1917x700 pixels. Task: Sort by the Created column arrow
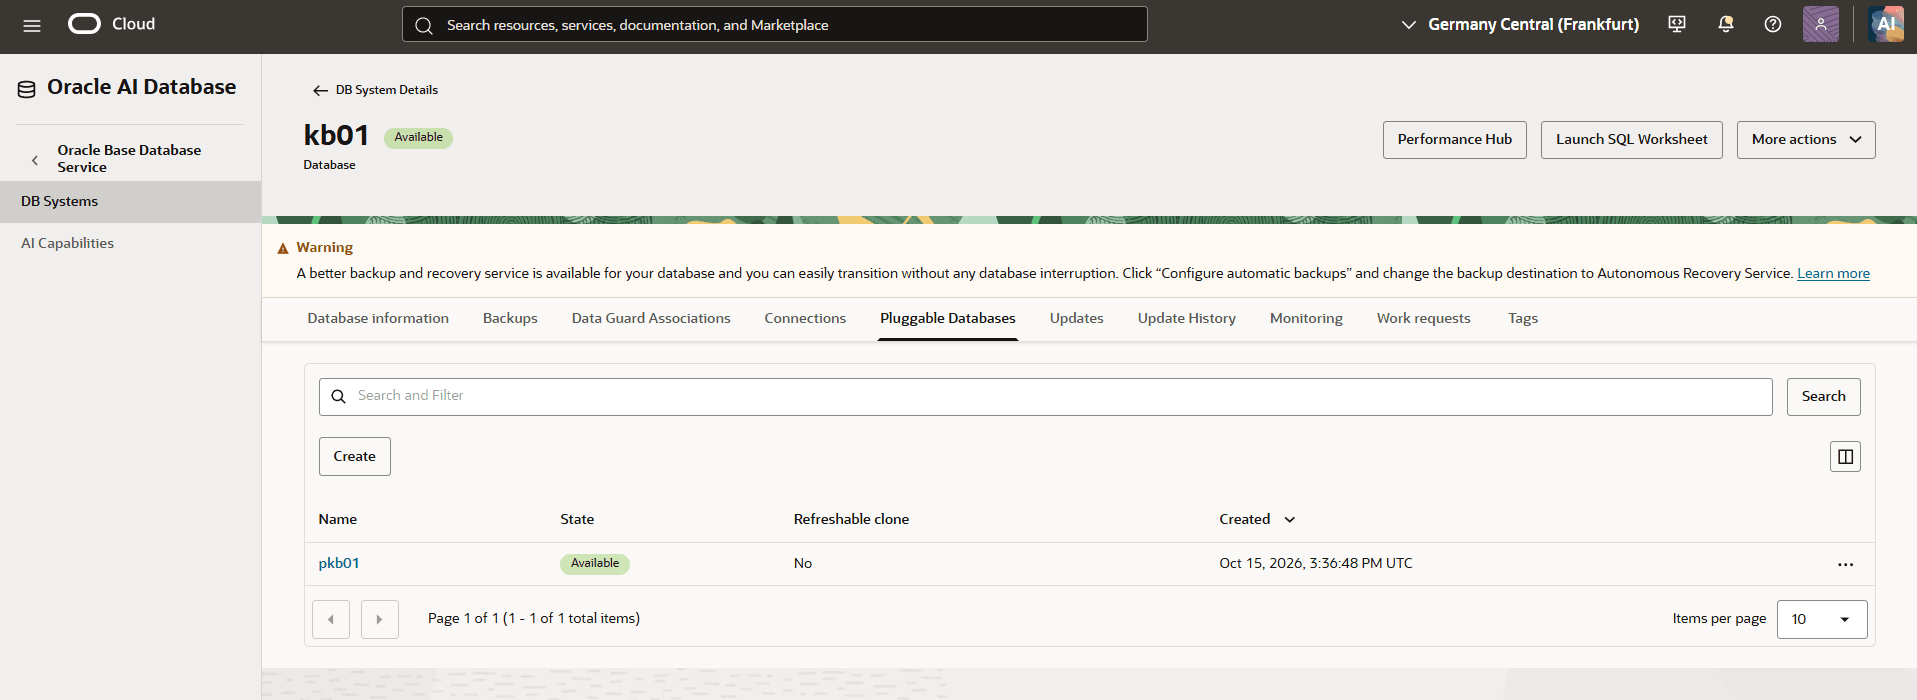pos(1290,519)
